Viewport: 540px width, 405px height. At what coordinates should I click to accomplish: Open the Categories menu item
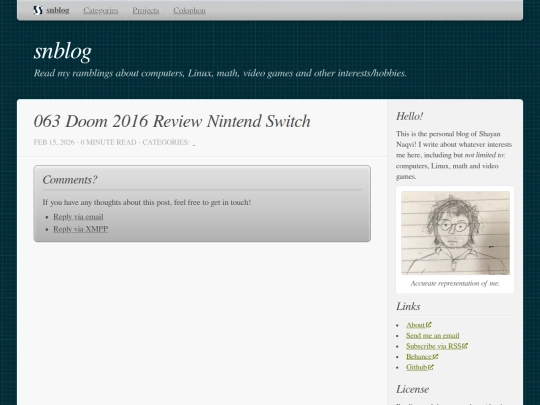point(101,10)
